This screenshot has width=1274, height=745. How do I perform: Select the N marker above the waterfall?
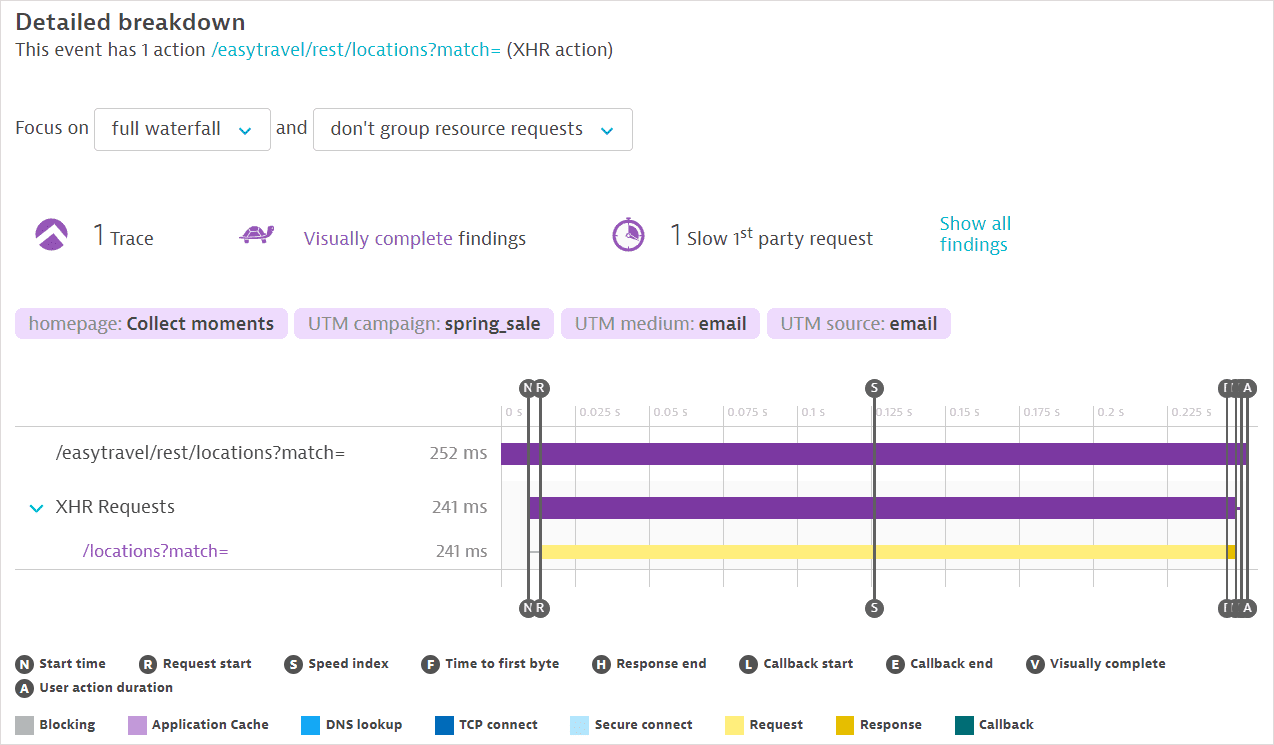(527, 388)
